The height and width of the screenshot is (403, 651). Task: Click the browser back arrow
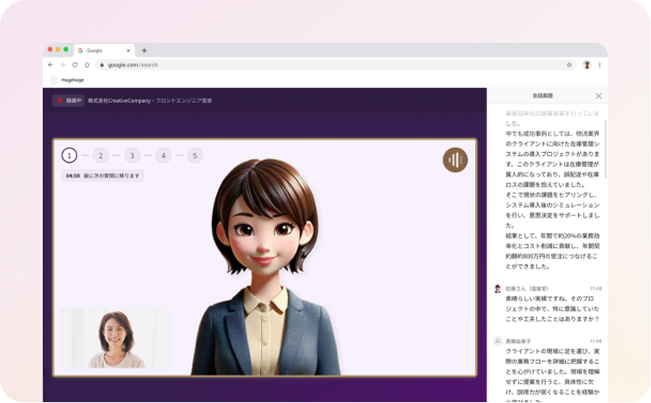pyautogui.click(x=51, y=64)
